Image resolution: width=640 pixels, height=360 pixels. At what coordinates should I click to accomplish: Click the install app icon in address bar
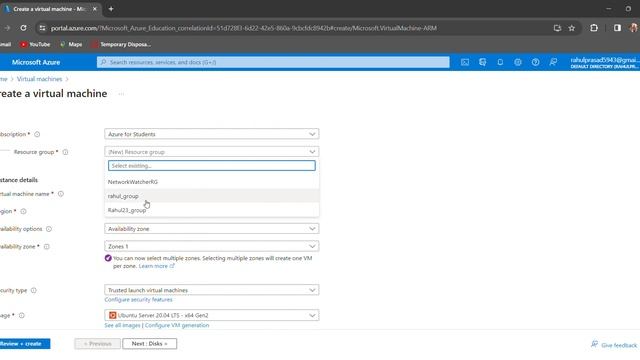pos(557,28)
